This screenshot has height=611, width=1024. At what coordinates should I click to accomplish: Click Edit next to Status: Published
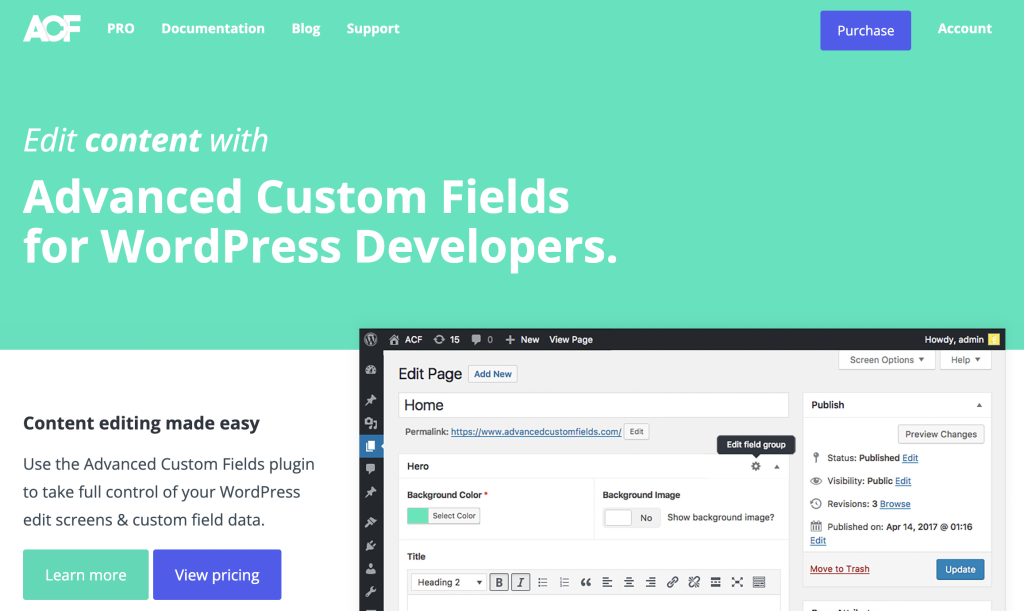pyautogui.click(x=910, y=458)
